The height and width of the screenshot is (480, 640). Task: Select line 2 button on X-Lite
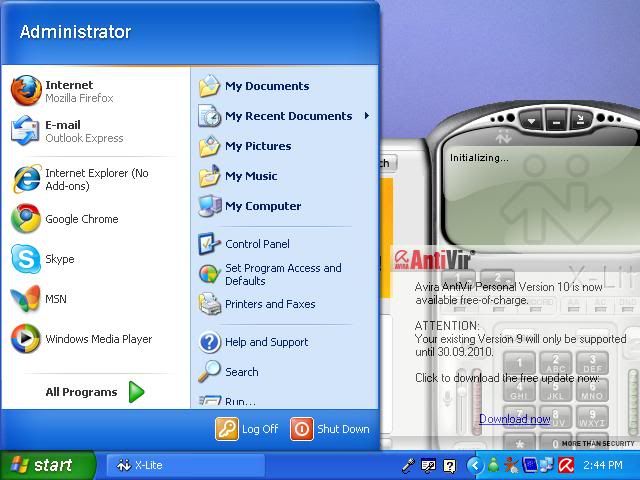pyautogui.click(x=498, y=278)
